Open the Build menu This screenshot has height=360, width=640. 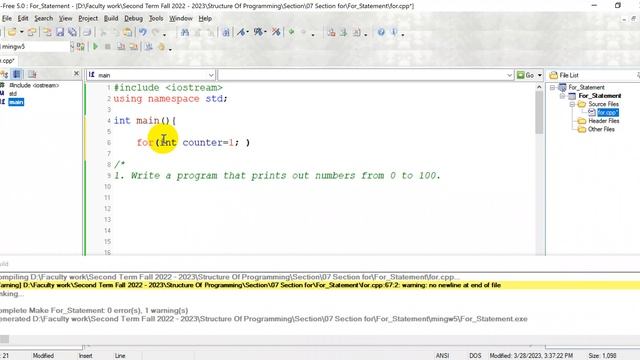coord(111,18)
